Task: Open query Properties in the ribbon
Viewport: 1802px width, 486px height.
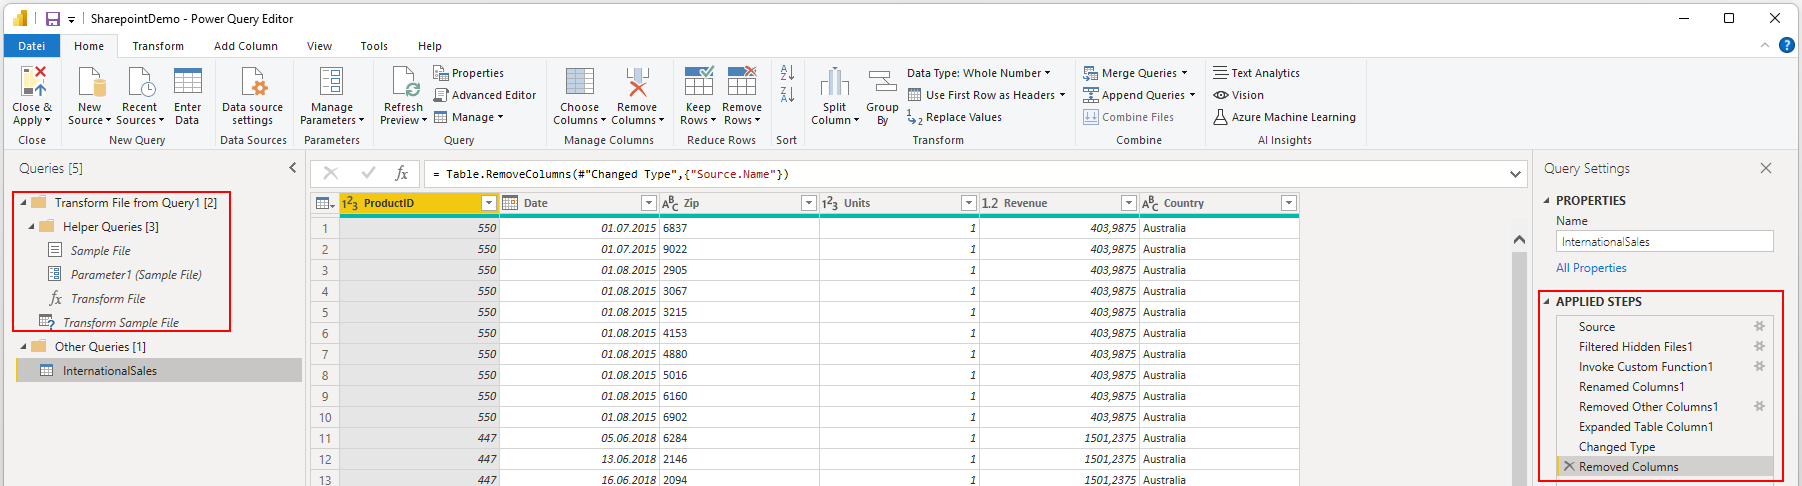Action: 468,73
